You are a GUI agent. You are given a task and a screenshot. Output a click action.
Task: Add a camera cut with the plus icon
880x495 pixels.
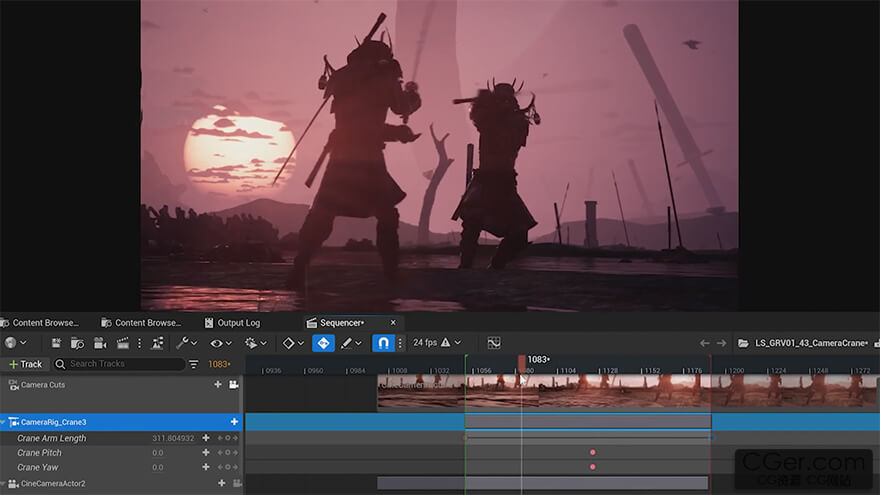coord(218,384)
